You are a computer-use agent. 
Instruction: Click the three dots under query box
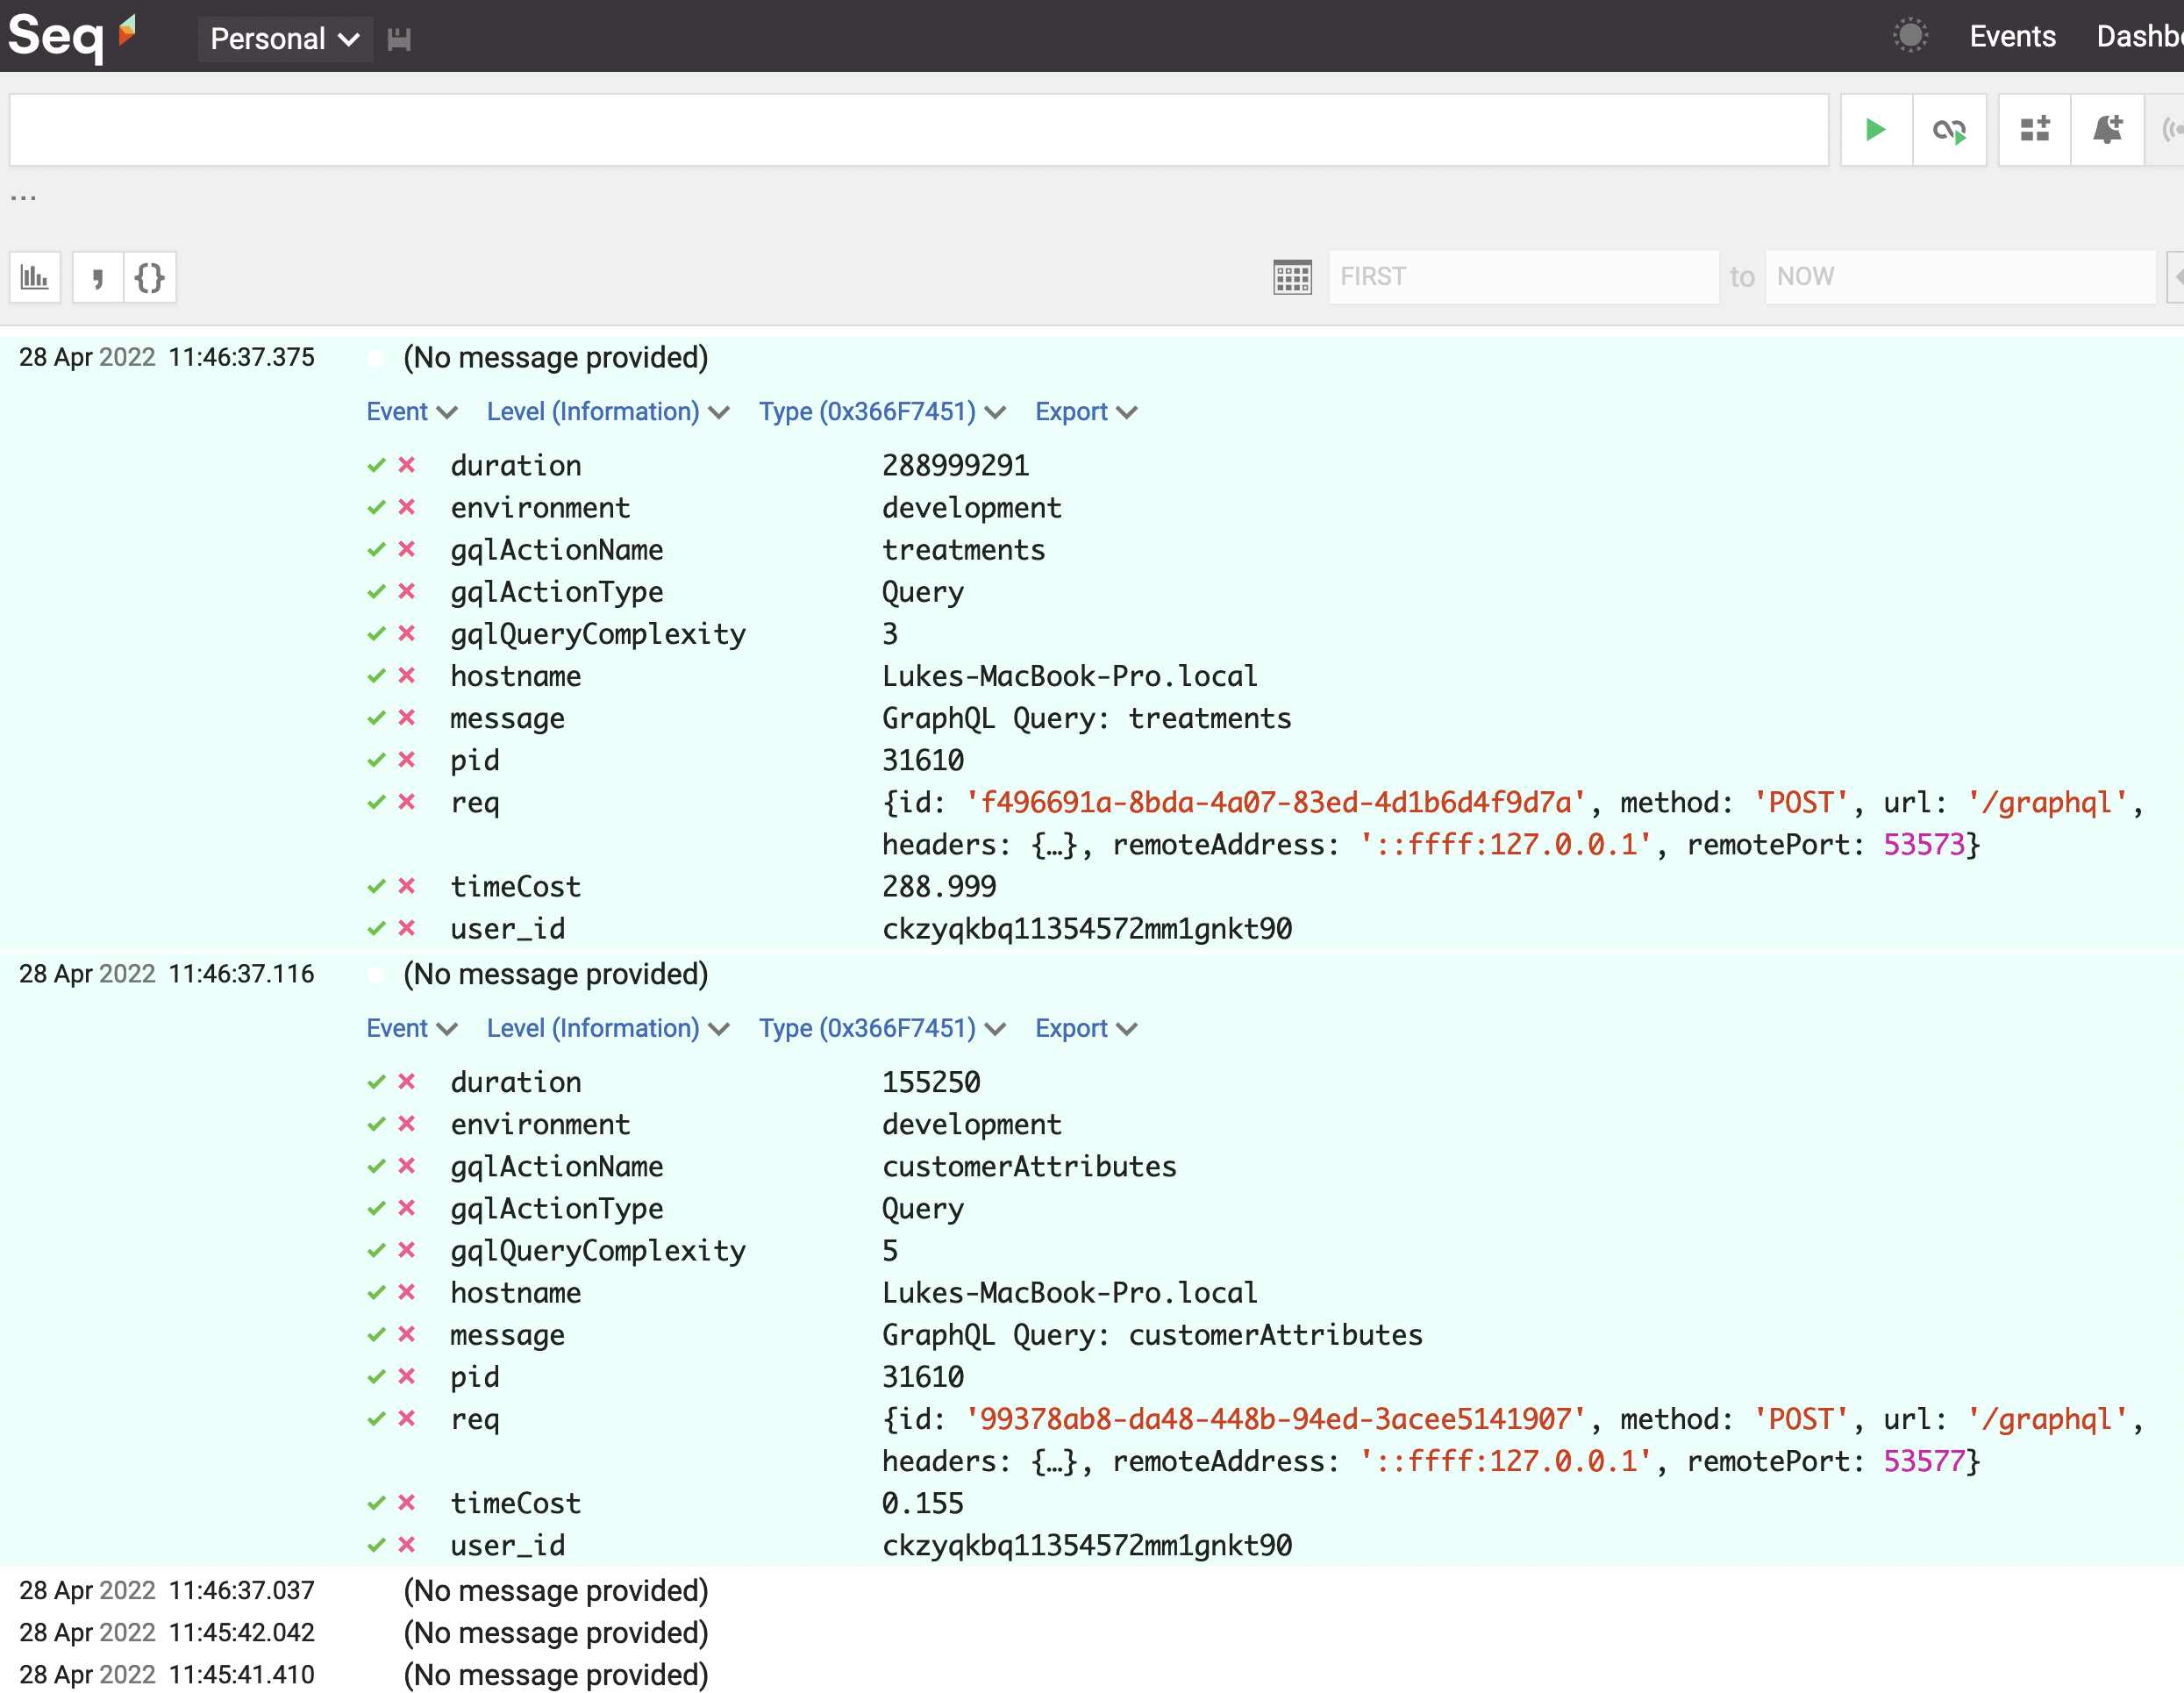point(23,198)
